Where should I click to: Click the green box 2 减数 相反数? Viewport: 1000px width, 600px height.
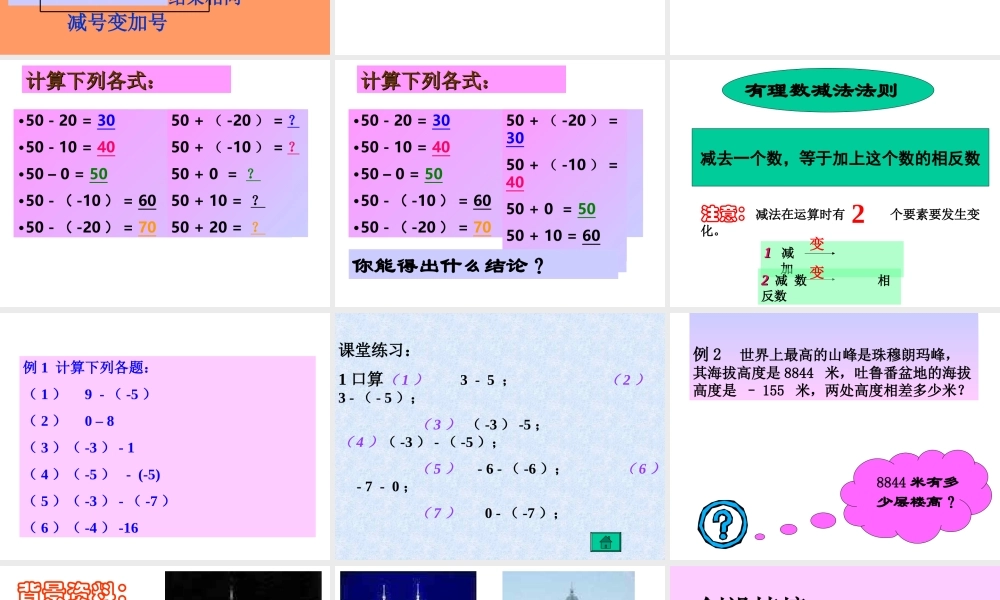click(x=829, y=287)
